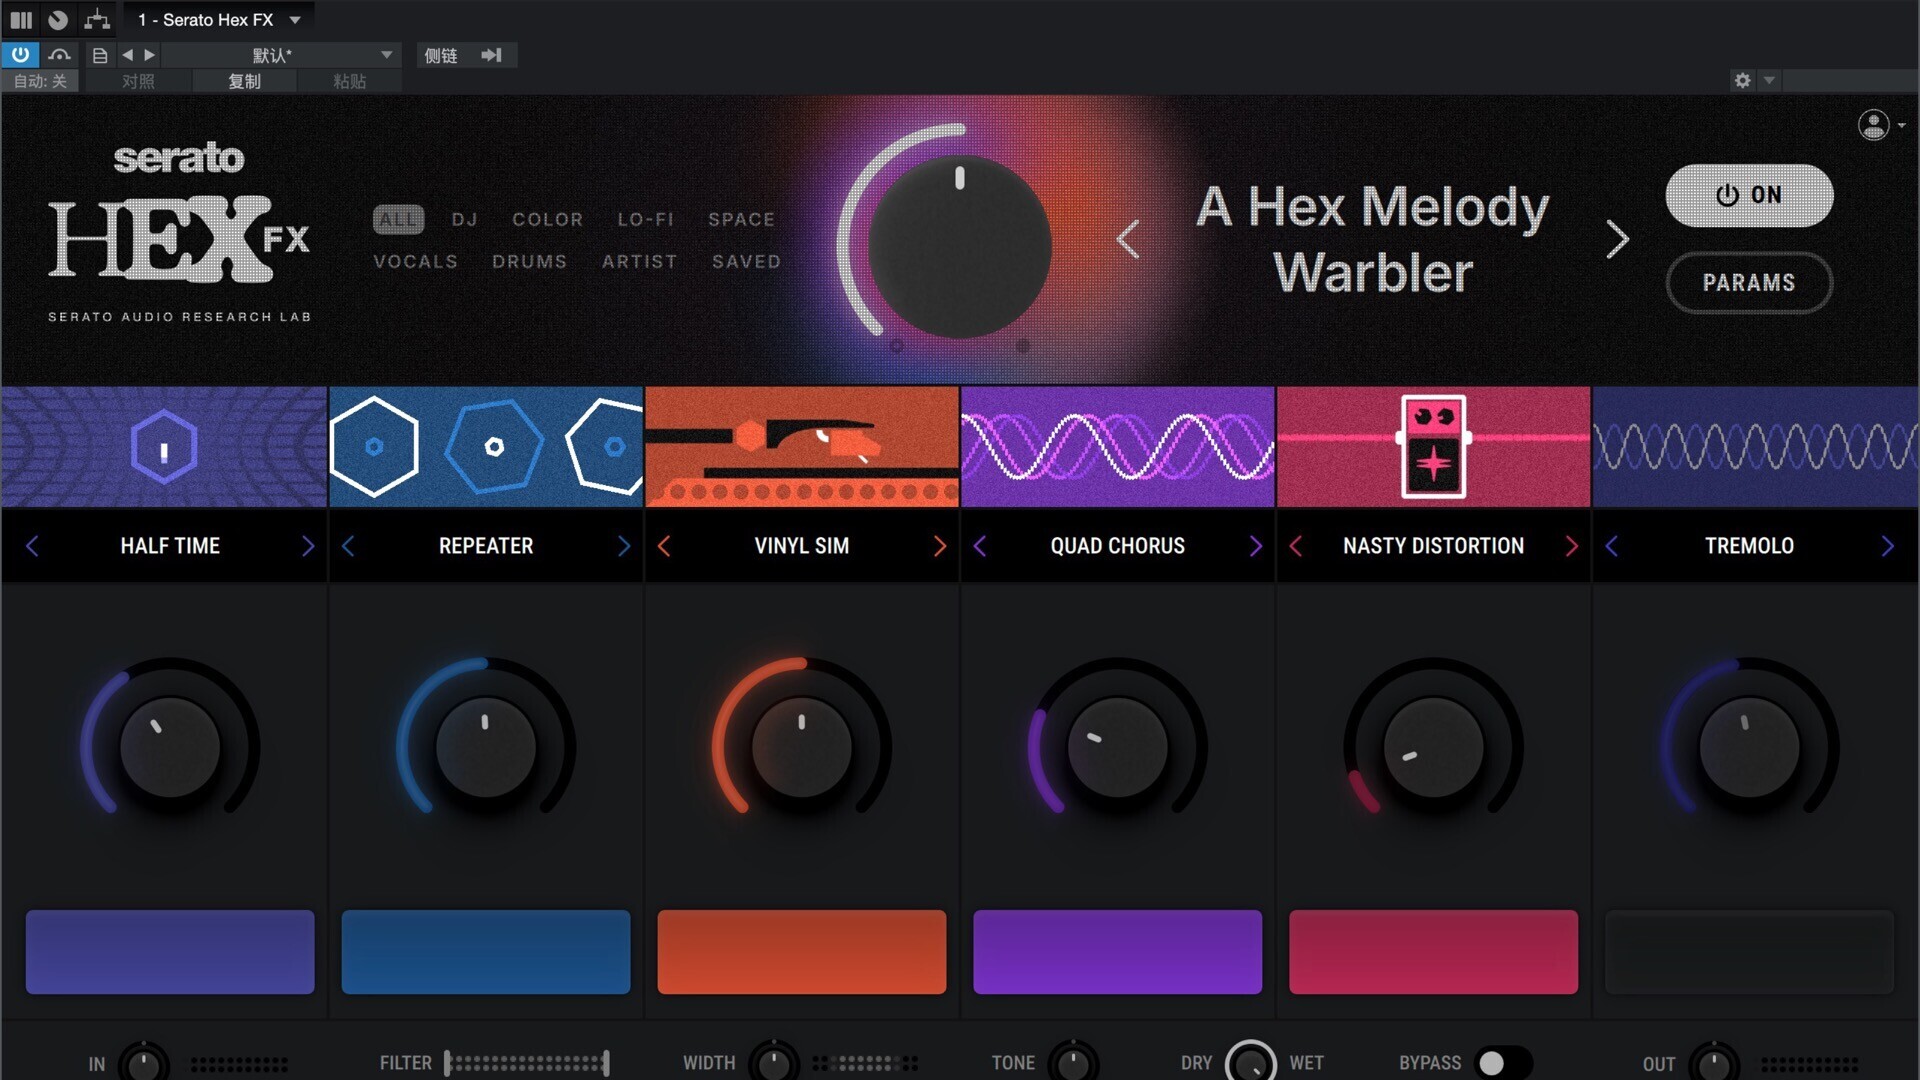1920x1080 pixels.
Task: Switch TREMOLO slot to next effect
Action: pos(1887,546)
